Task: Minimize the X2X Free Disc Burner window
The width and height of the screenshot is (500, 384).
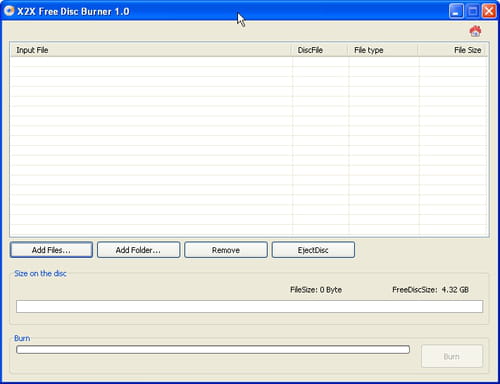Action: pos(456,11)
